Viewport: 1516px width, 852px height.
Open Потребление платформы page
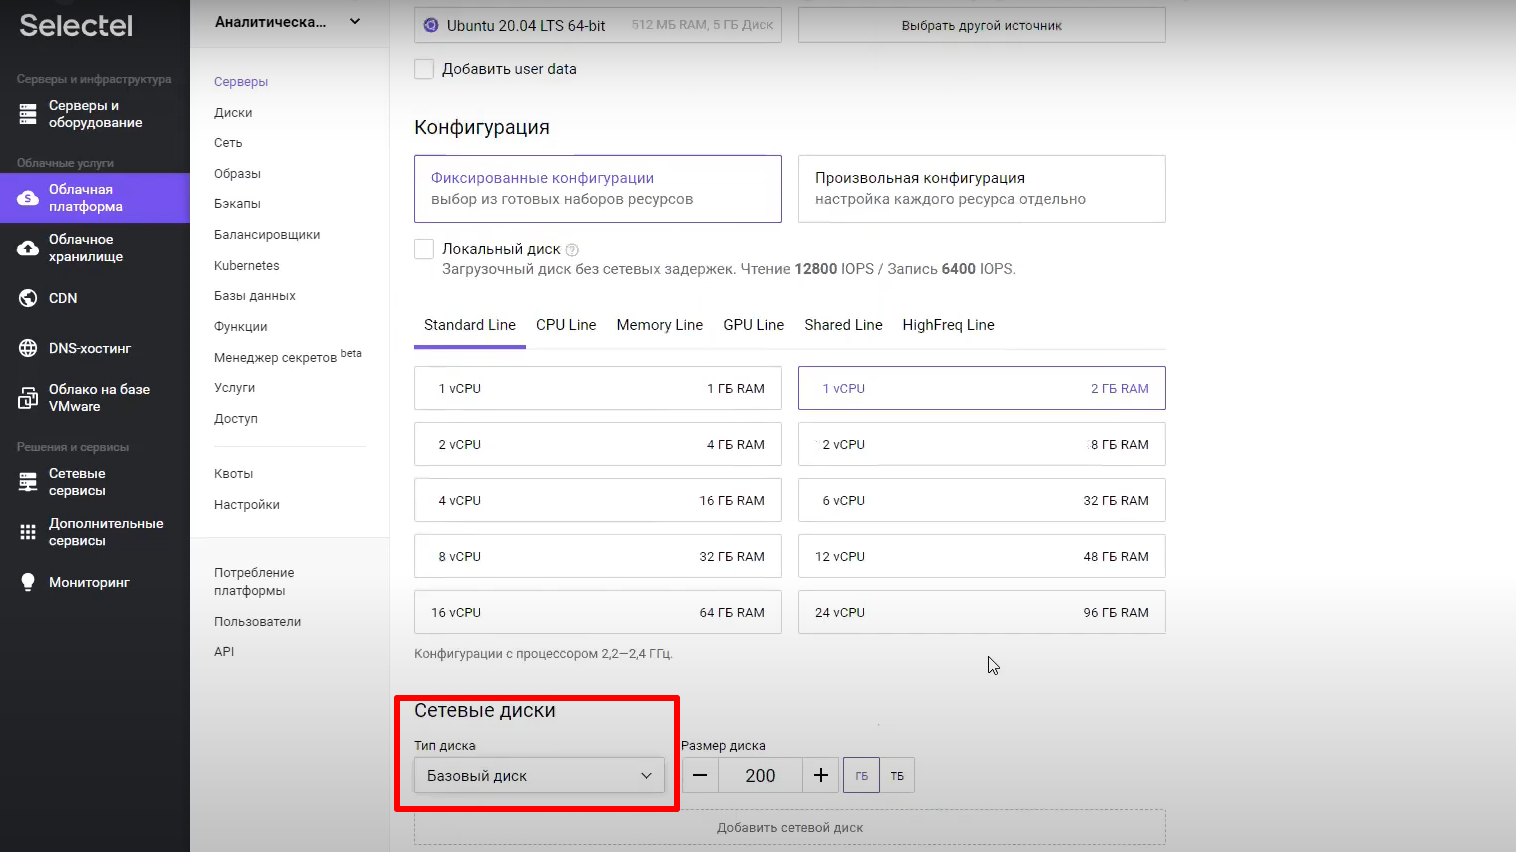[254, 582]
